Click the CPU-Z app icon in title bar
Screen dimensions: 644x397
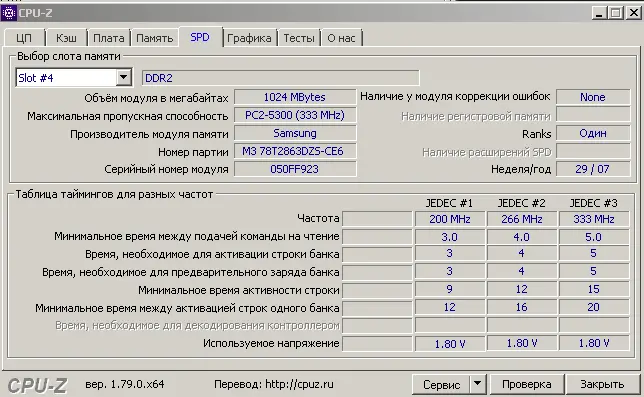point(9,13)
